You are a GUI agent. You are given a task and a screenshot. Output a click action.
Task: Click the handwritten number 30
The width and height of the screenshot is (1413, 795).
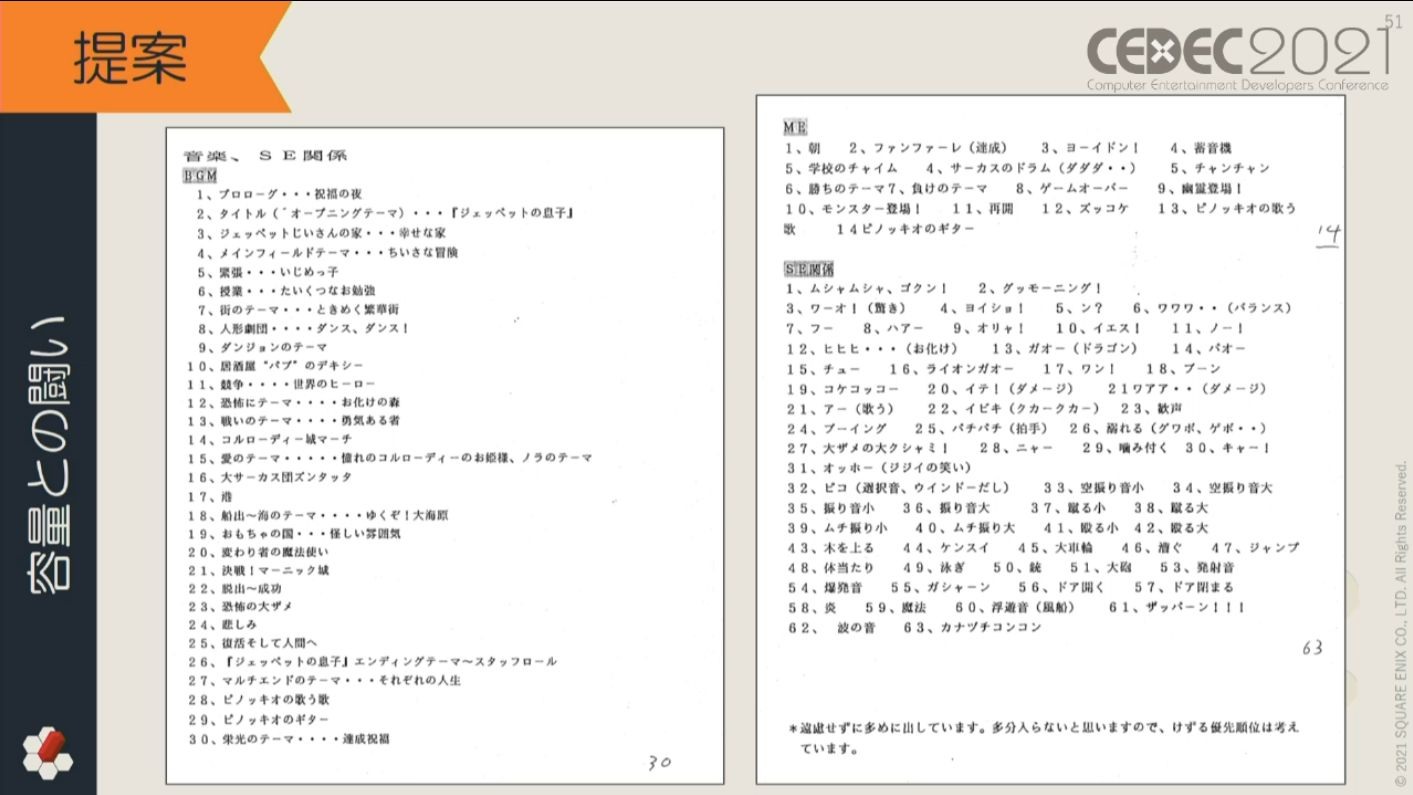click(658, 763)
